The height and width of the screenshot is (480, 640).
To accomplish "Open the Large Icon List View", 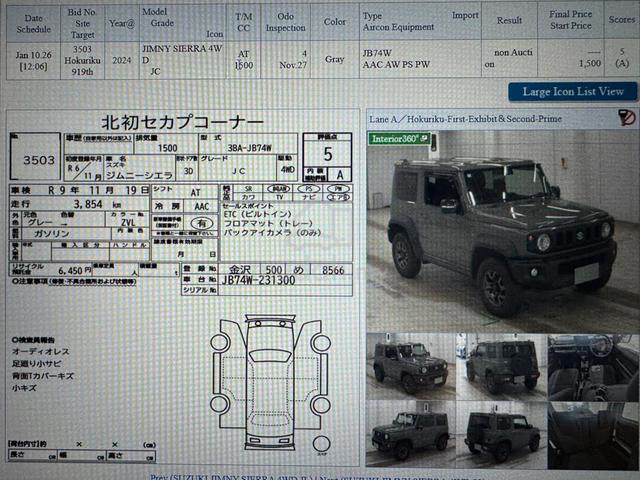I will point(573,91).
